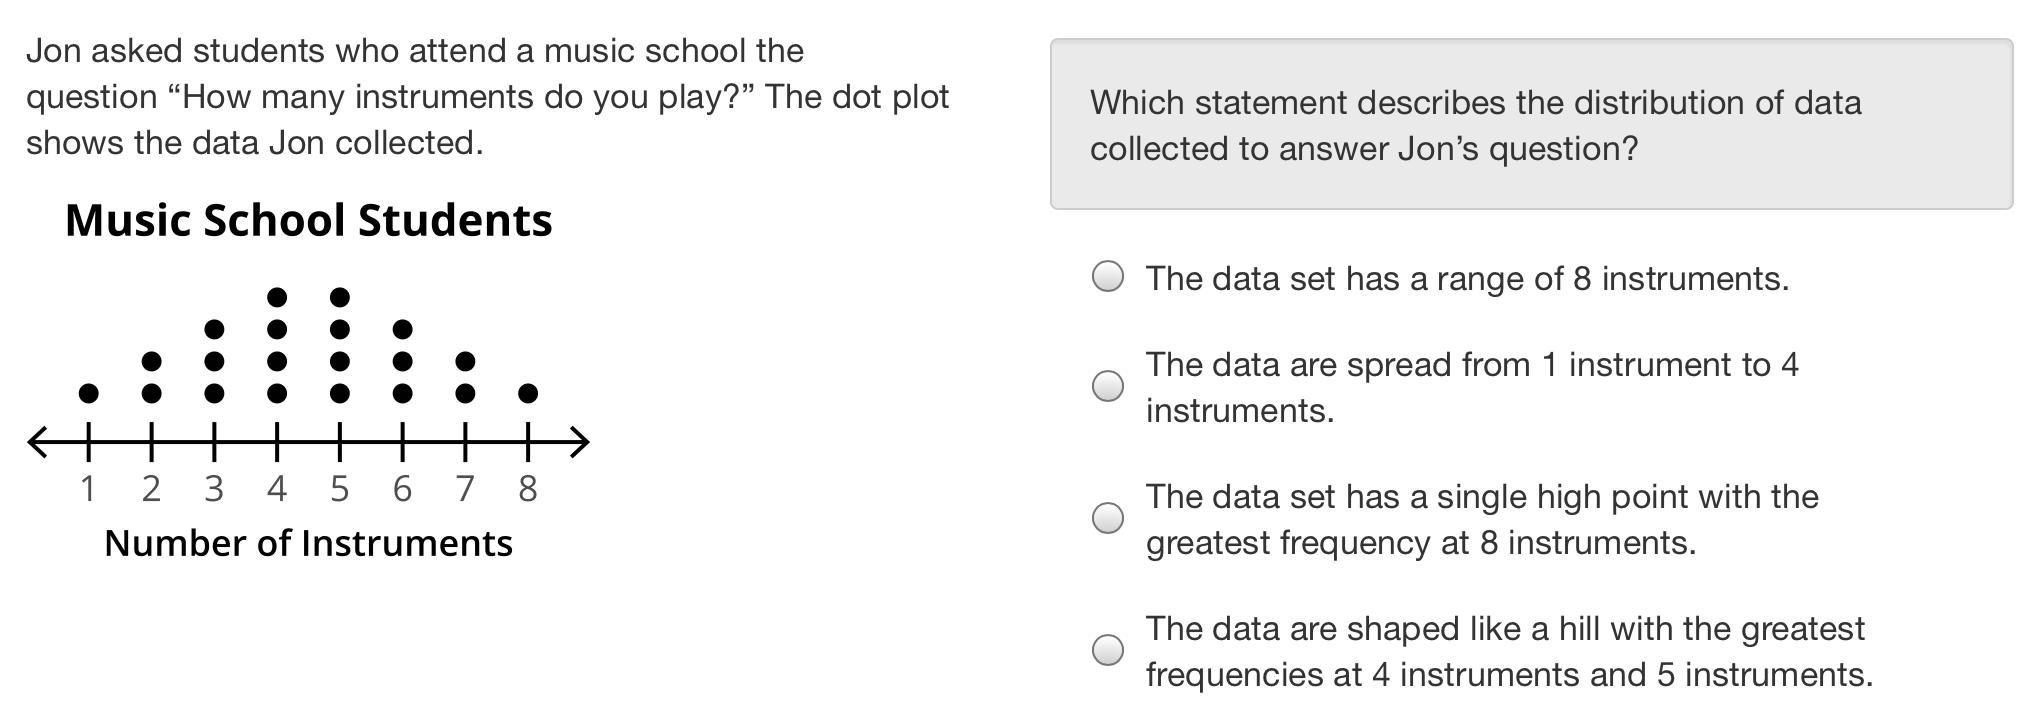Click the left arrowhead of the number line
This screenshot has height=728, width=2030.
pyautogui.click(x=38, y=441)
